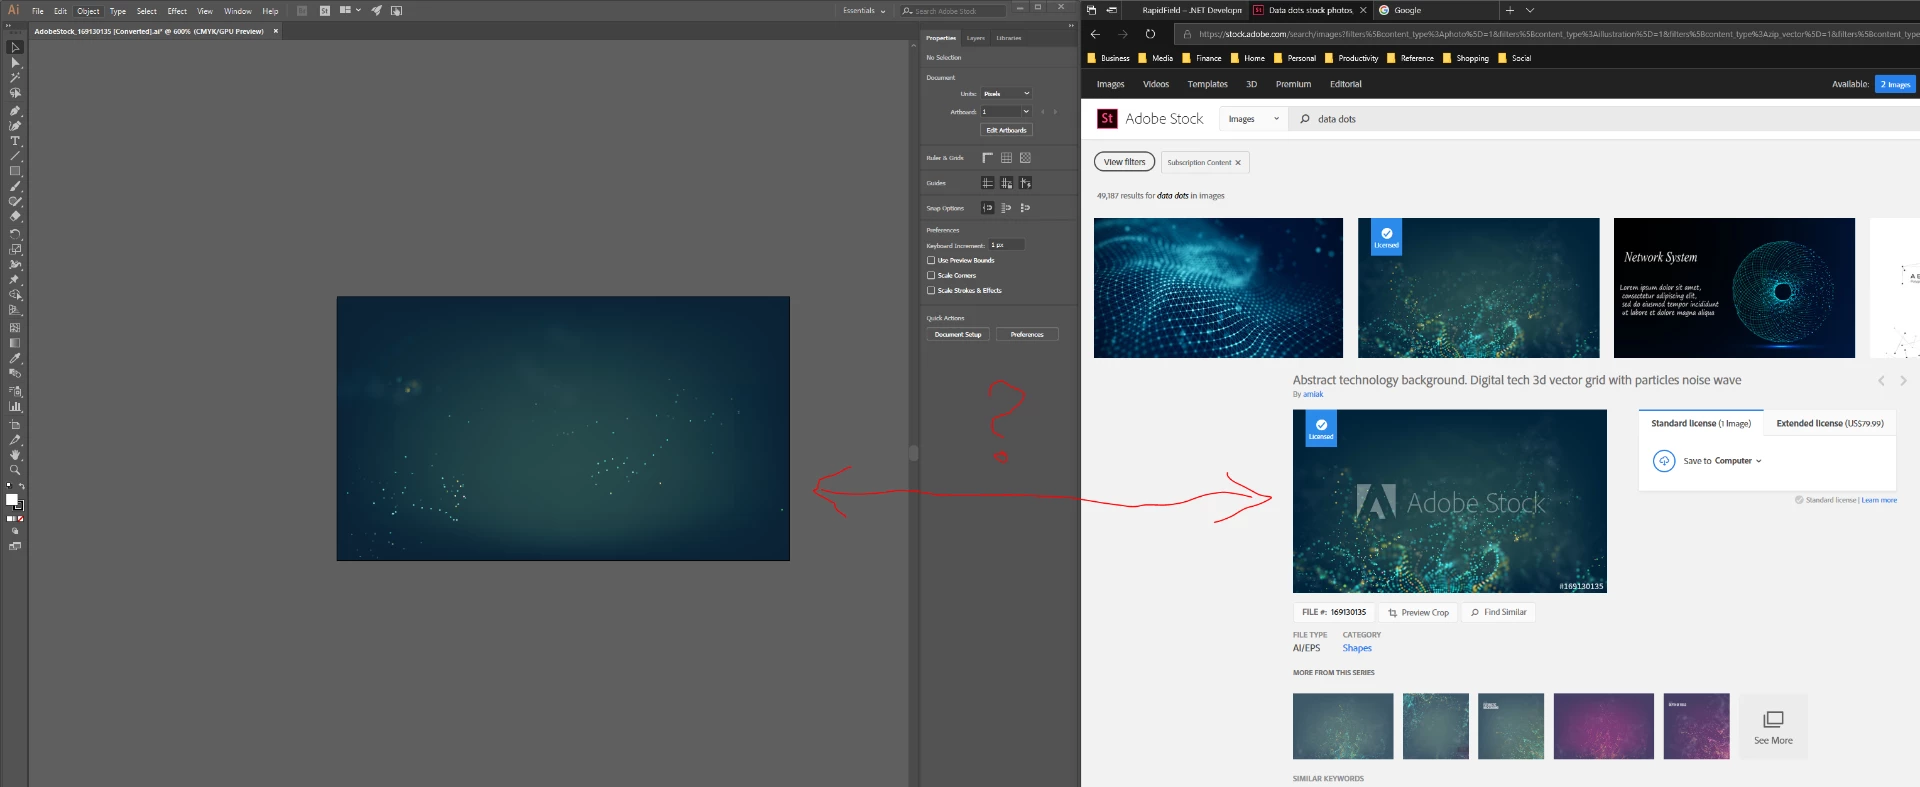Open the Object menu

88,11
